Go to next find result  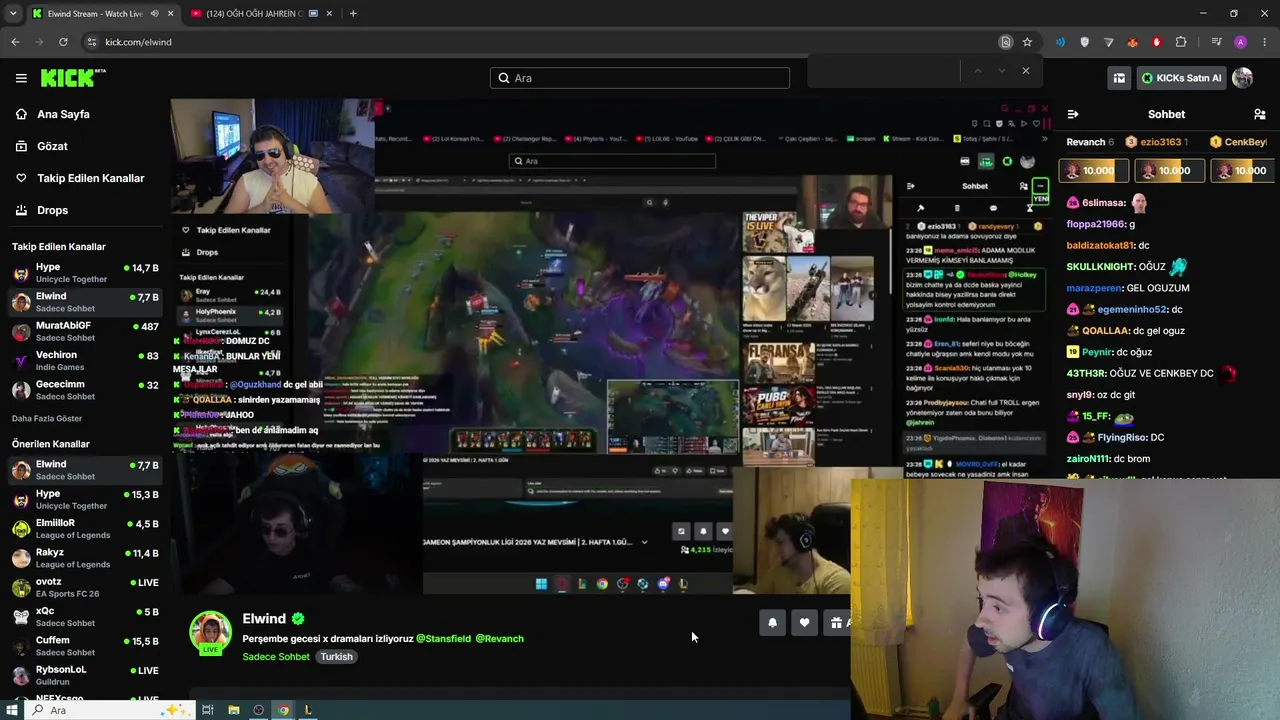(1001, 71)
